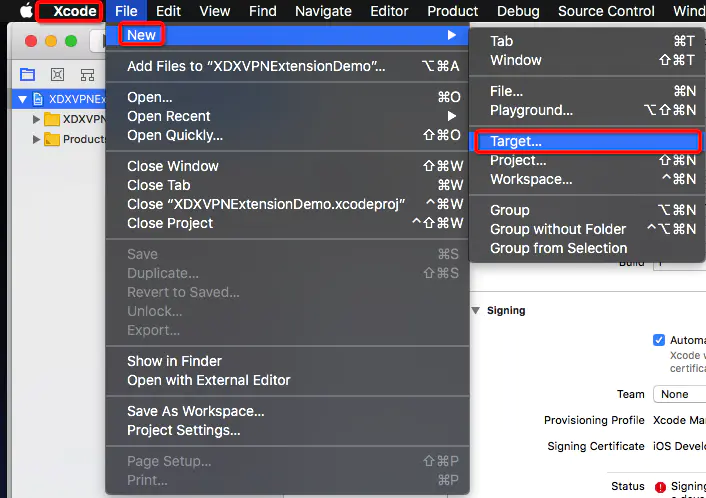Expand the Products folder disclosure triangle
Screen dimensions: 706x498
[37, 139]
